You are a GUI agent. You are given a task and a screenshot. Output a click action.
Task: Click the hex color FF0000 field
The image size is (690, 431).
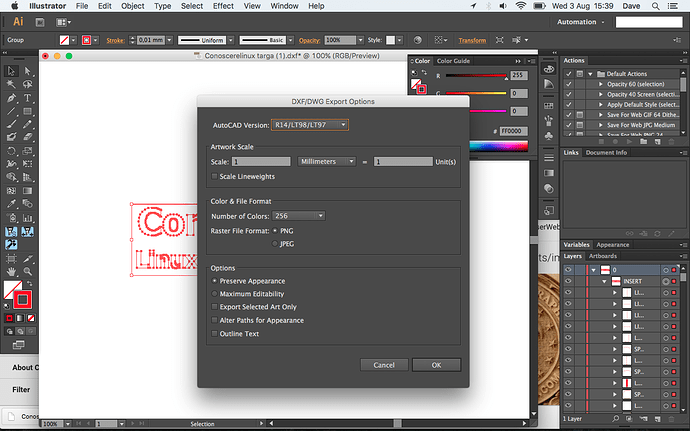point(514,131)
